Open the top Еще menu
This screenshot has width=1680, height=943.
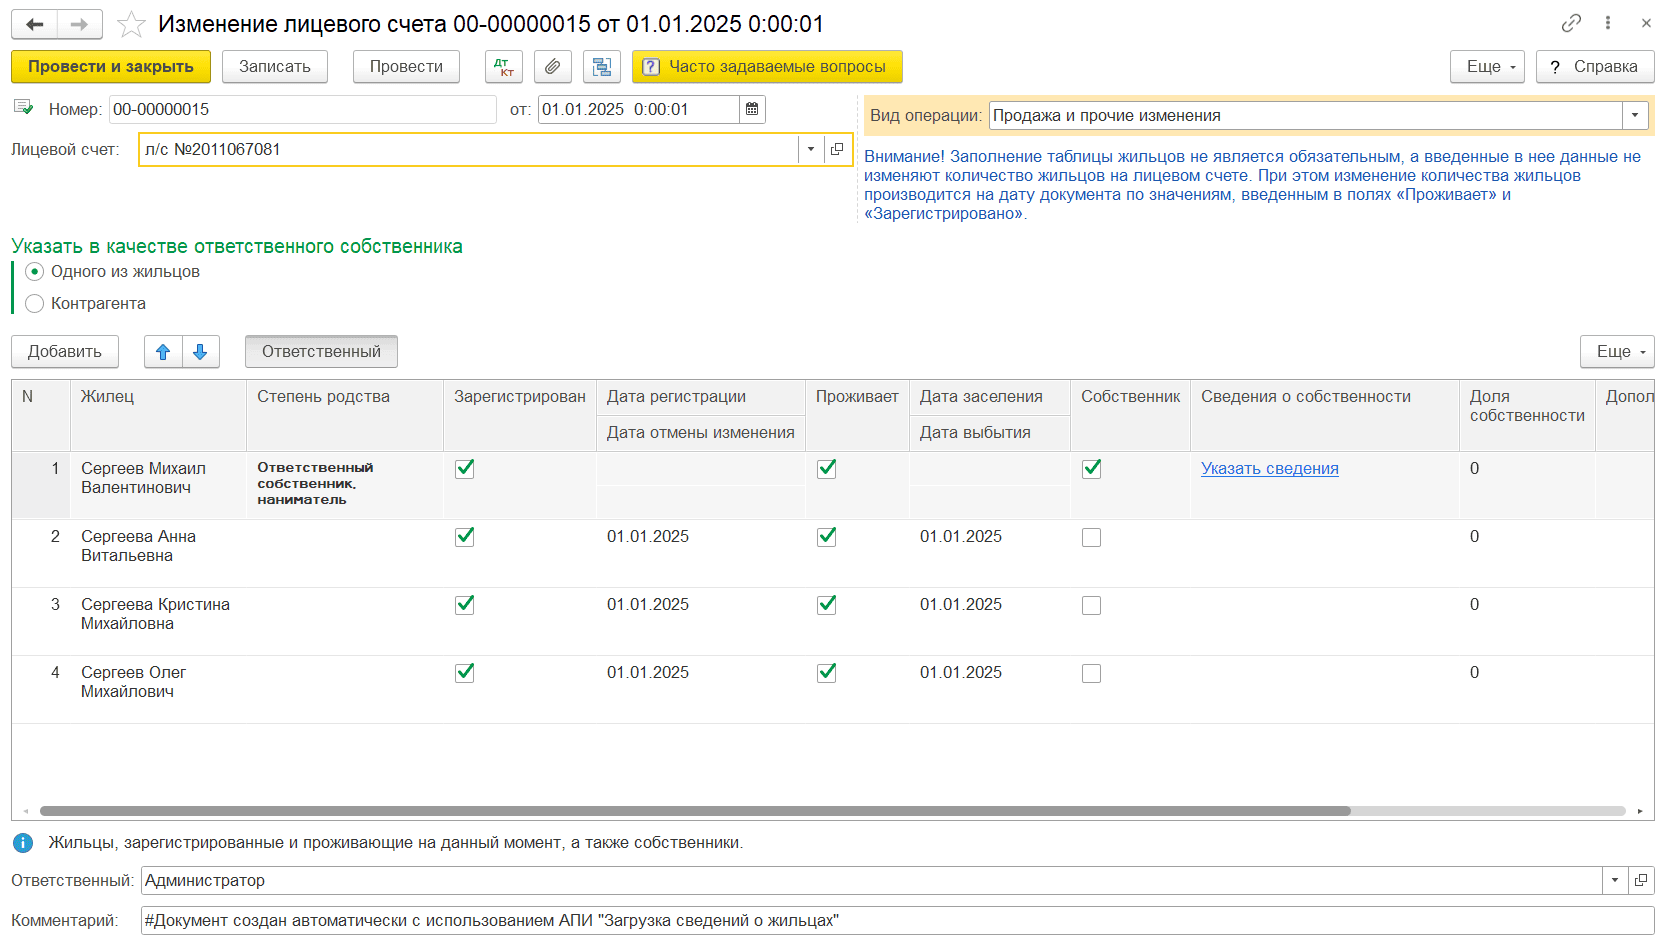1487,67
